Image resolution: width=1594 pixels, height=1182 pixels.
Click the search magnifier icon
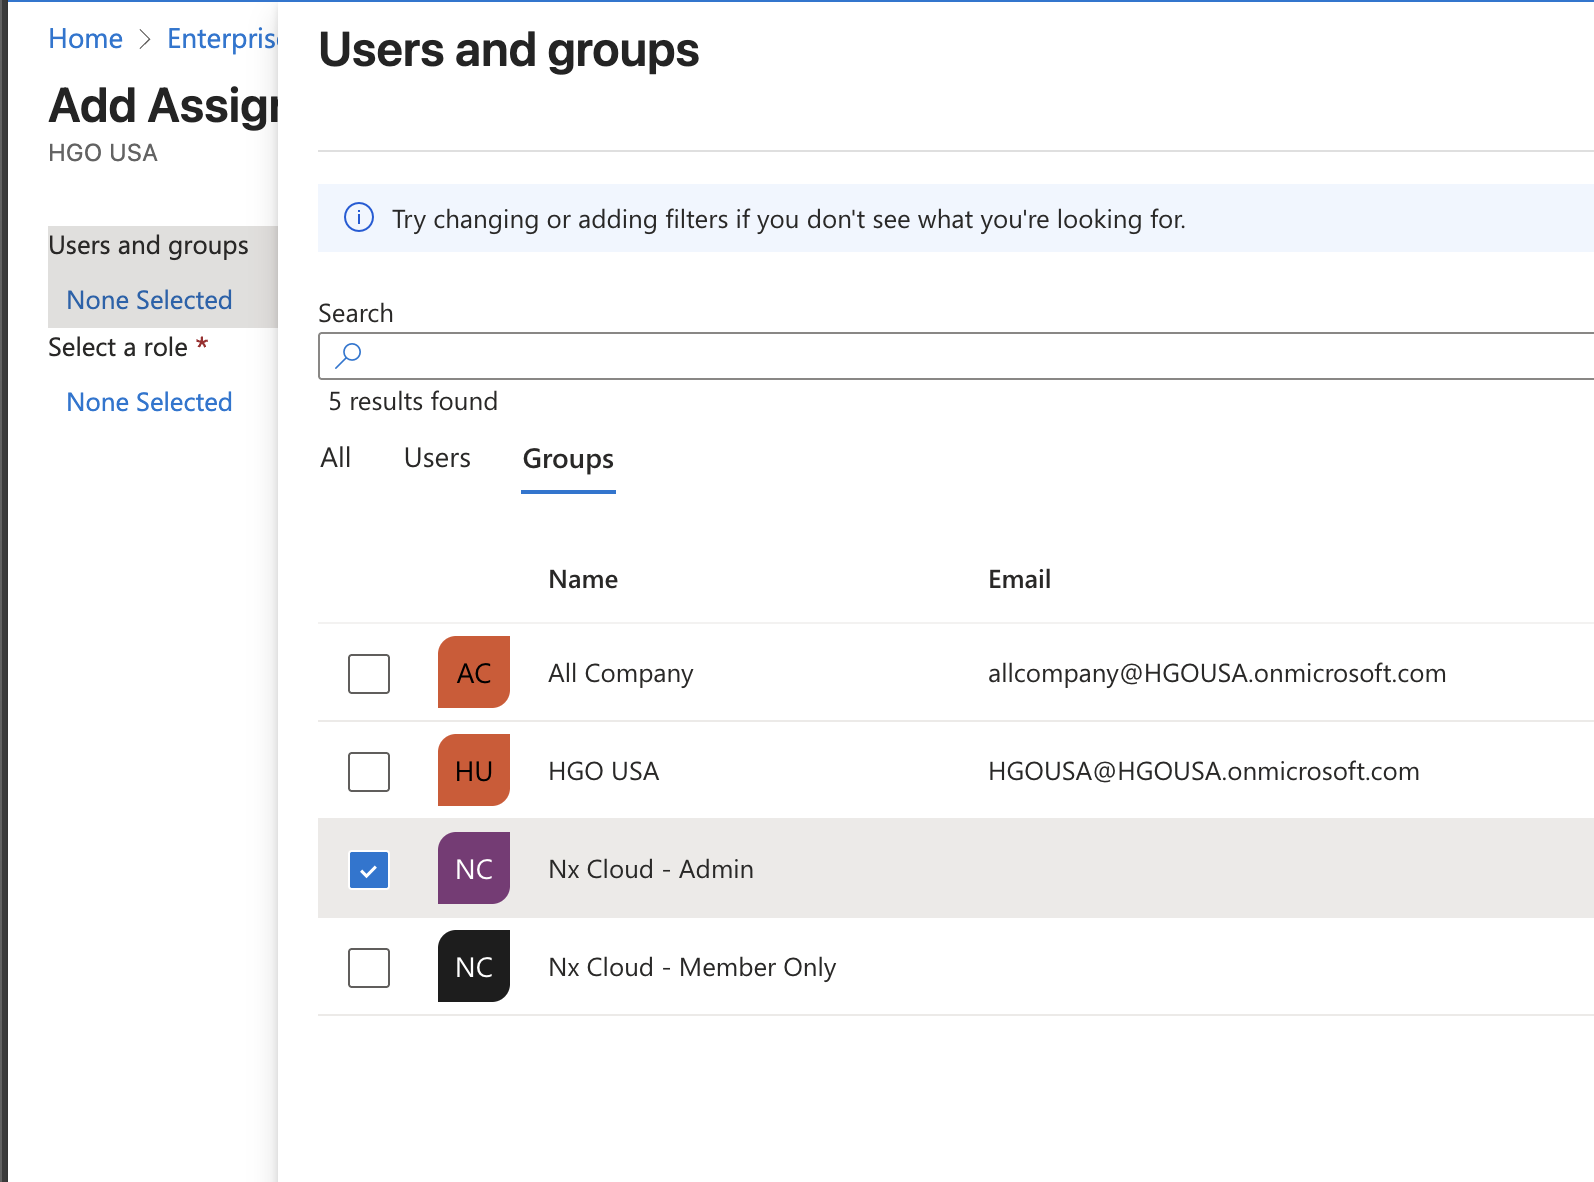[348, 355]
